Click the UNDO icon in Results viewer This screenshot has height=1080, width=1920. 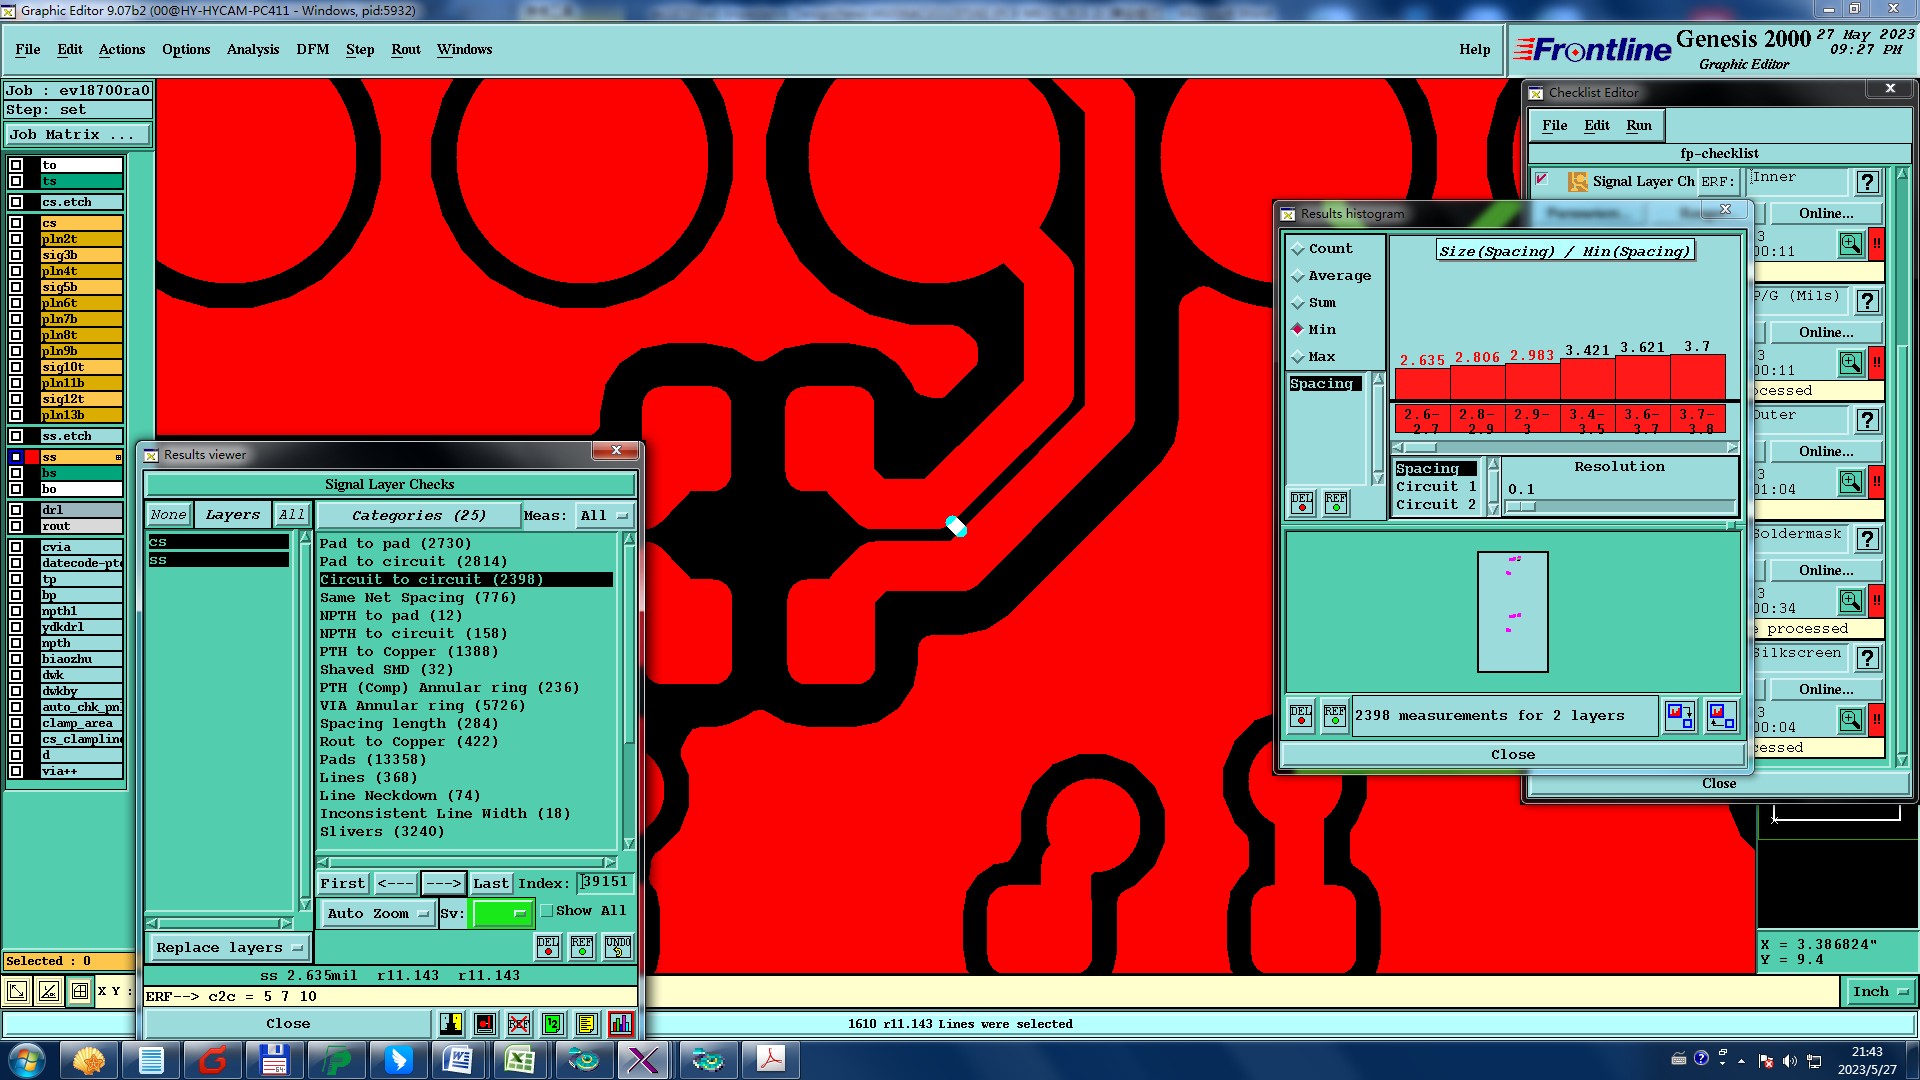(617, 946)
